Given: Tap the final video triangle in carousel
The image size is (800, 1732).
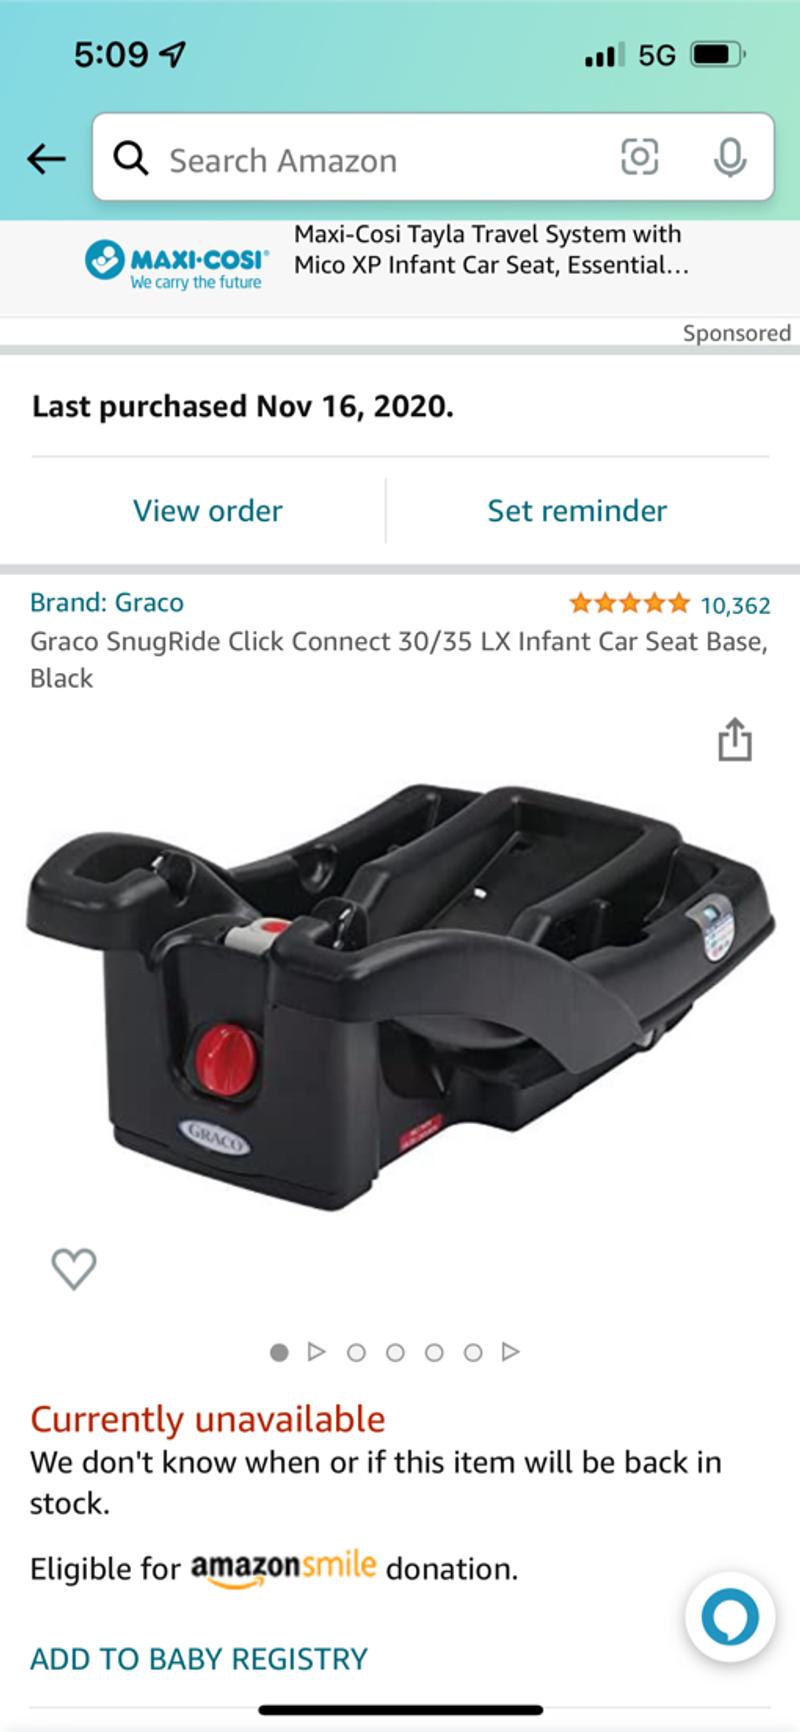Looking at the screenshot, I should pyautogui.click(x=511, y=1352).
